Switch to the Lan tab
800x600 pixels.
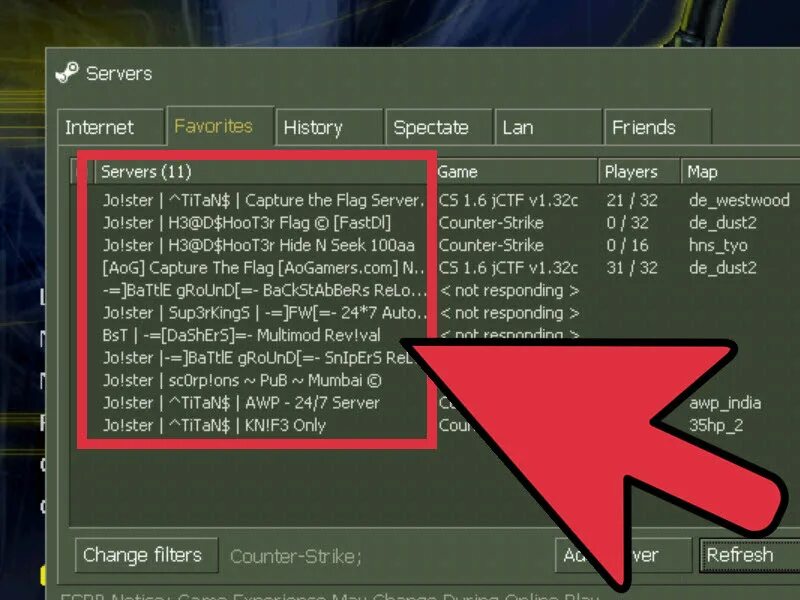548,127
